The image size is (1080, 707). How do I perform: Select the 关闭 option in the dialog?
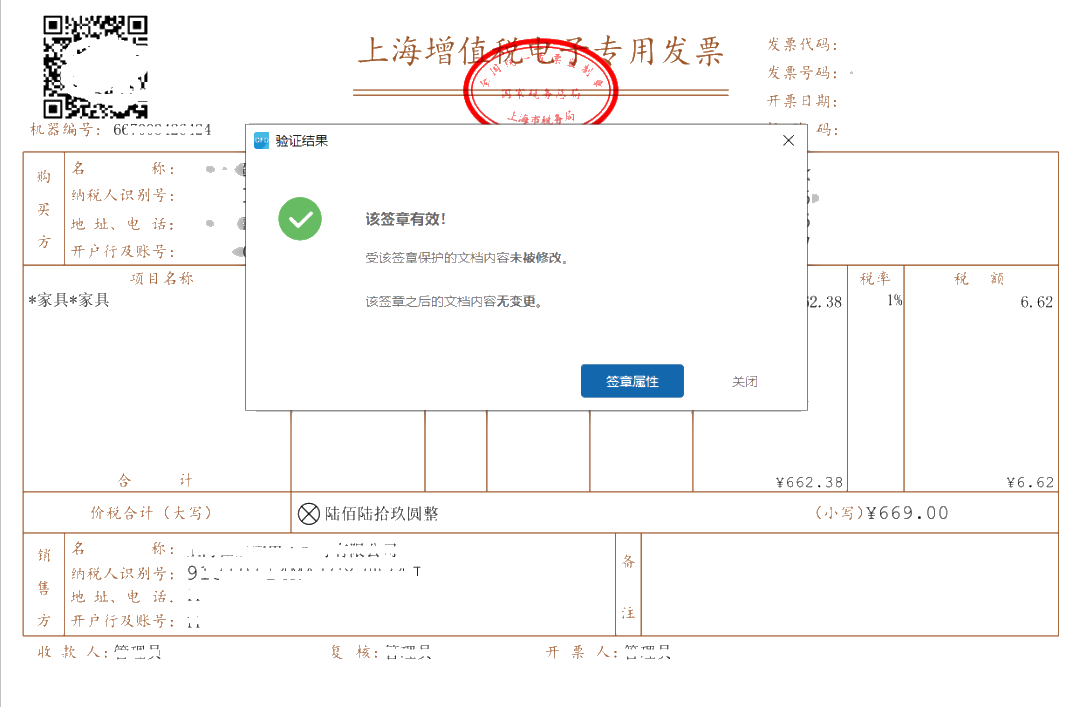(744, 381)
